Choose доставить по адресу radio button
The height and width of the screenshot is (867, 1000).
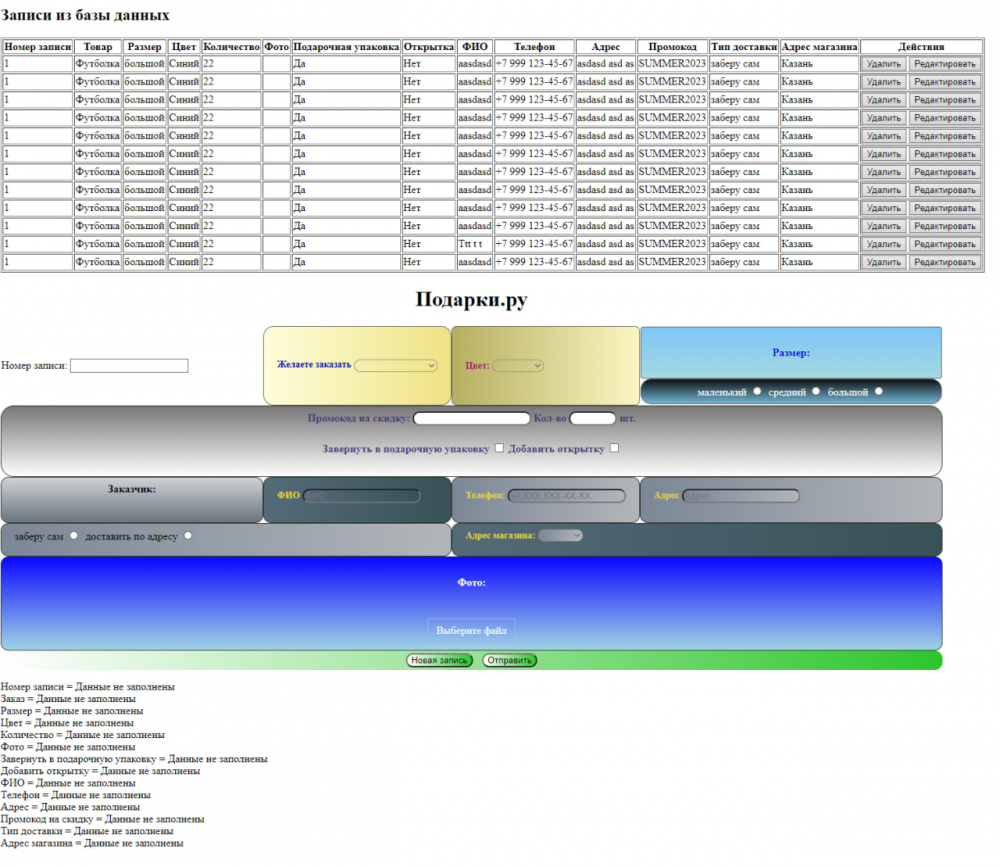pos(188,536)
